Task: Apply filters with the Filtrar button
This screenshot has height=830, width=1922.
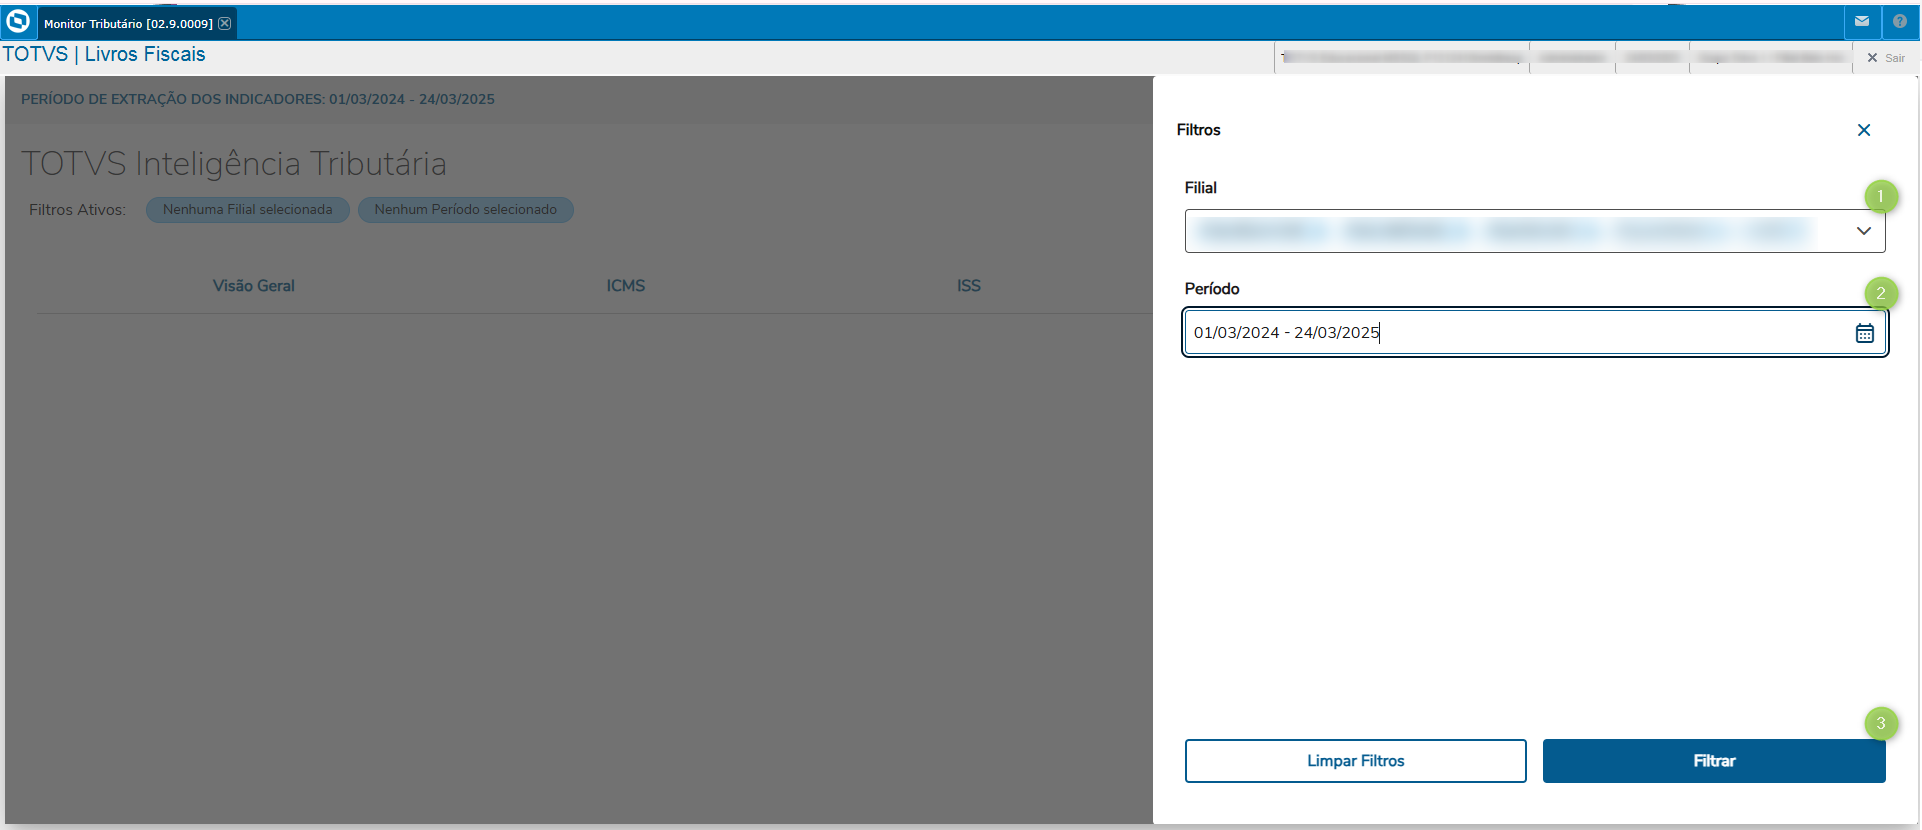Action: [x=1714, y=761]
